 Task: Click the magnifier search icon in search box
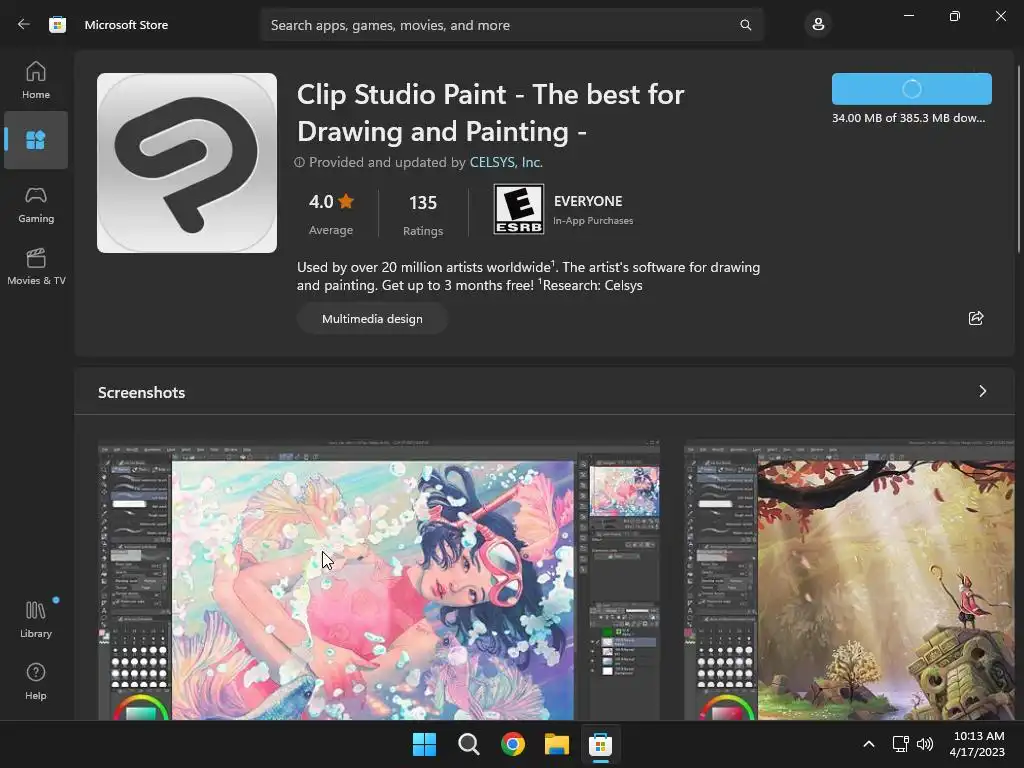745,25
